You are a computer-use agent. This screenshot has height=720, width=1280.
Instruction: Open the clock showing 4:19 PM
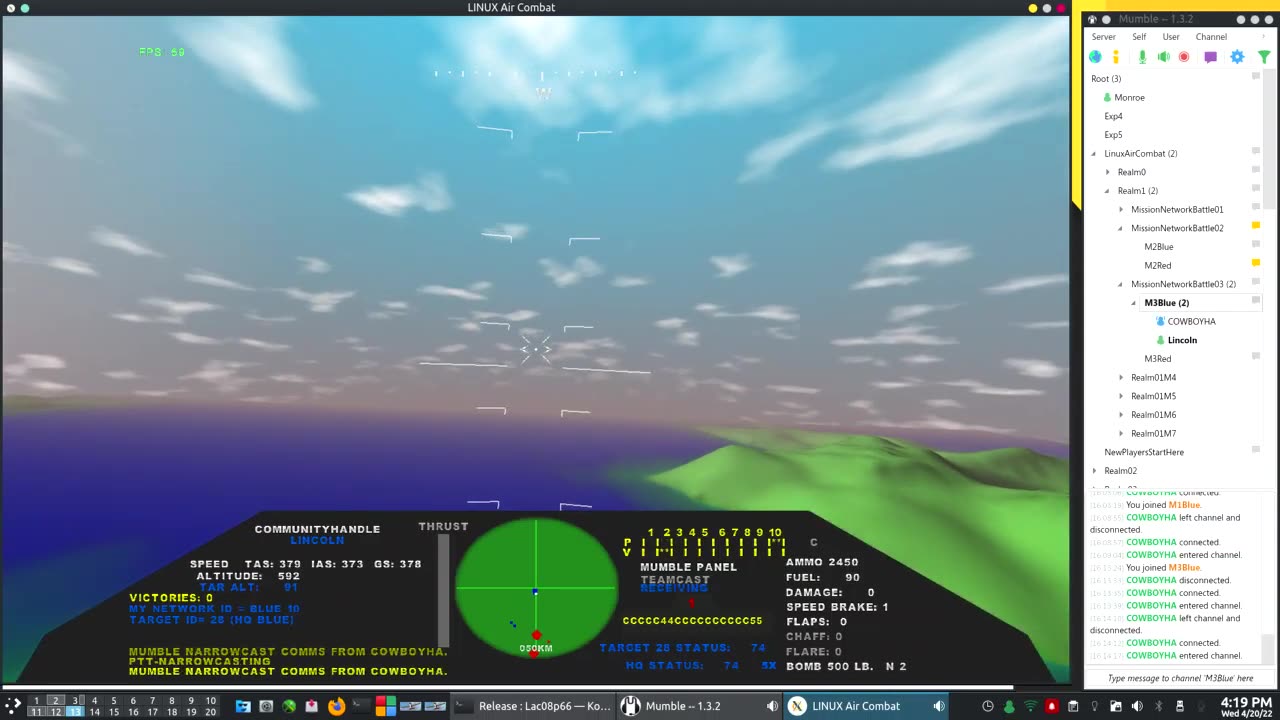click(1246, 706)
